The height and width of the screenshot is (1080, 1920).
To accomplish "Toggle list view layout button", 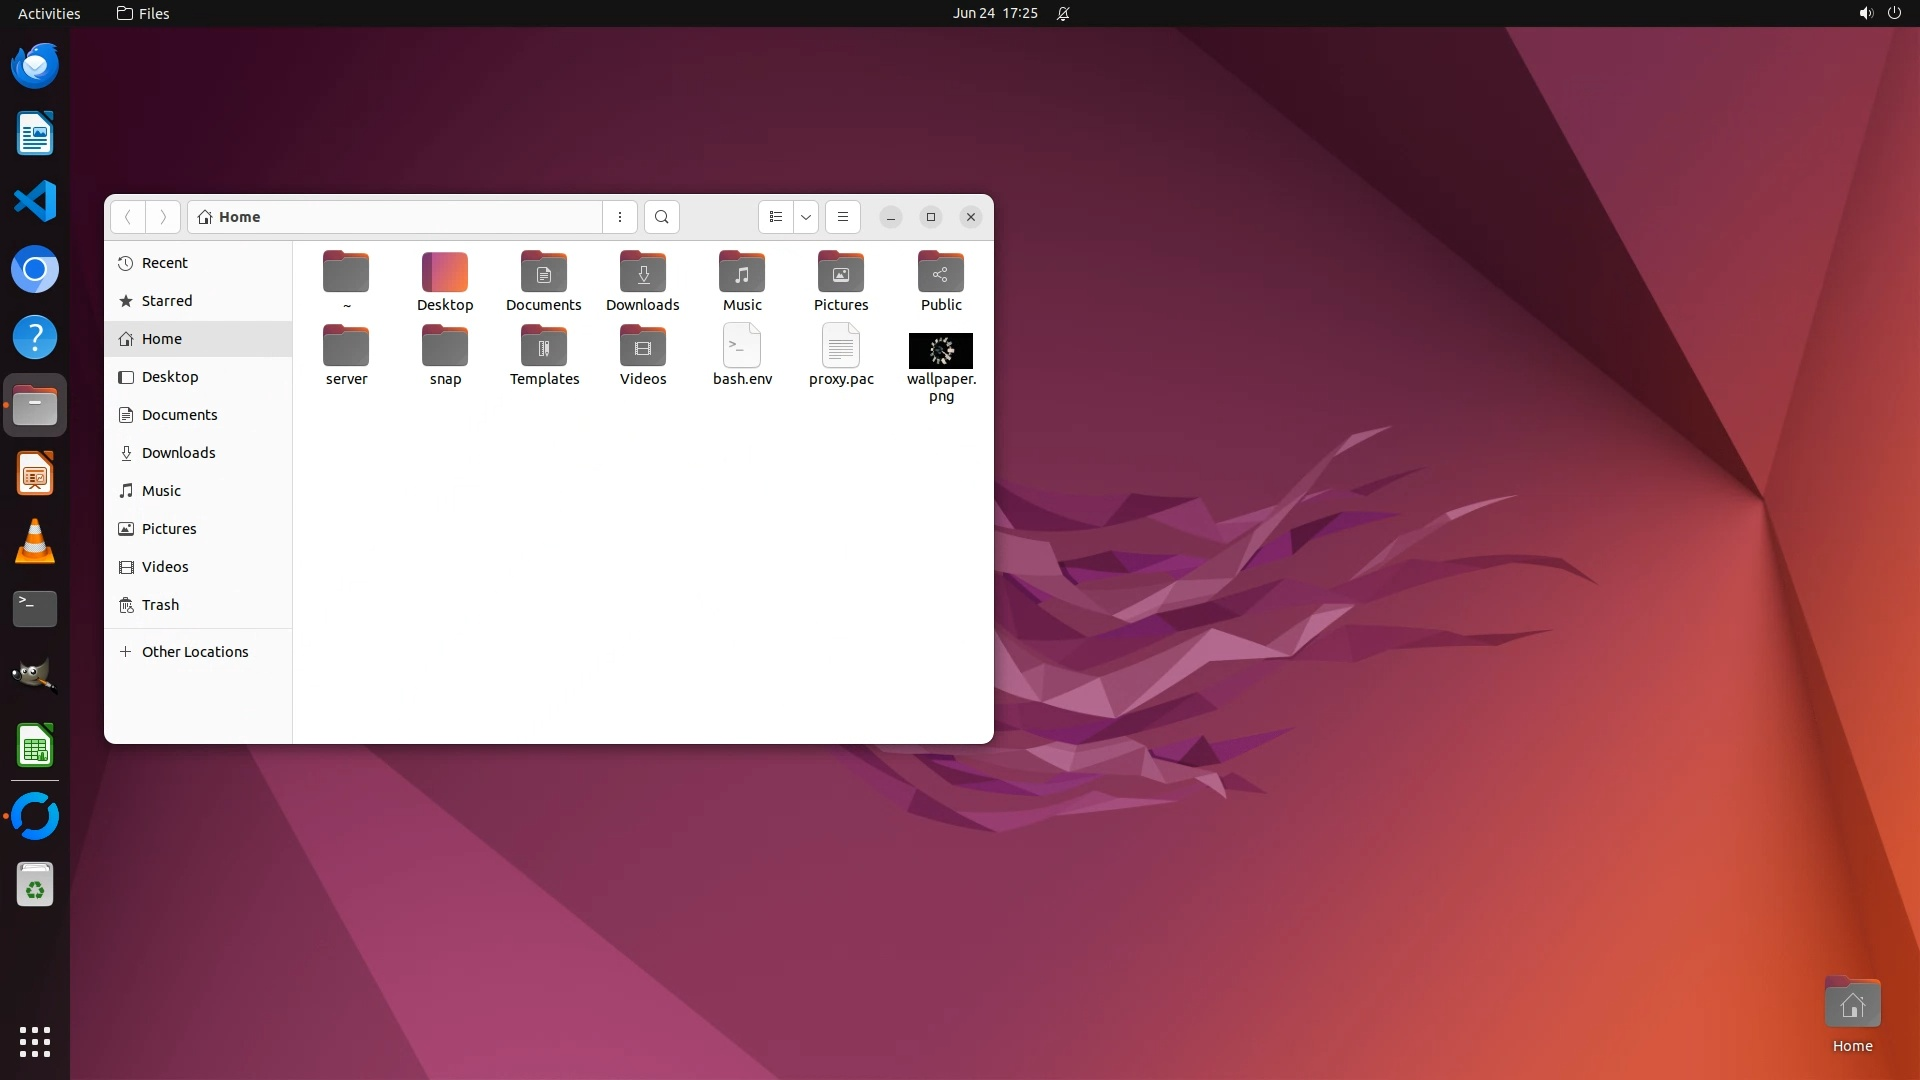I will [x=776, y=217].
